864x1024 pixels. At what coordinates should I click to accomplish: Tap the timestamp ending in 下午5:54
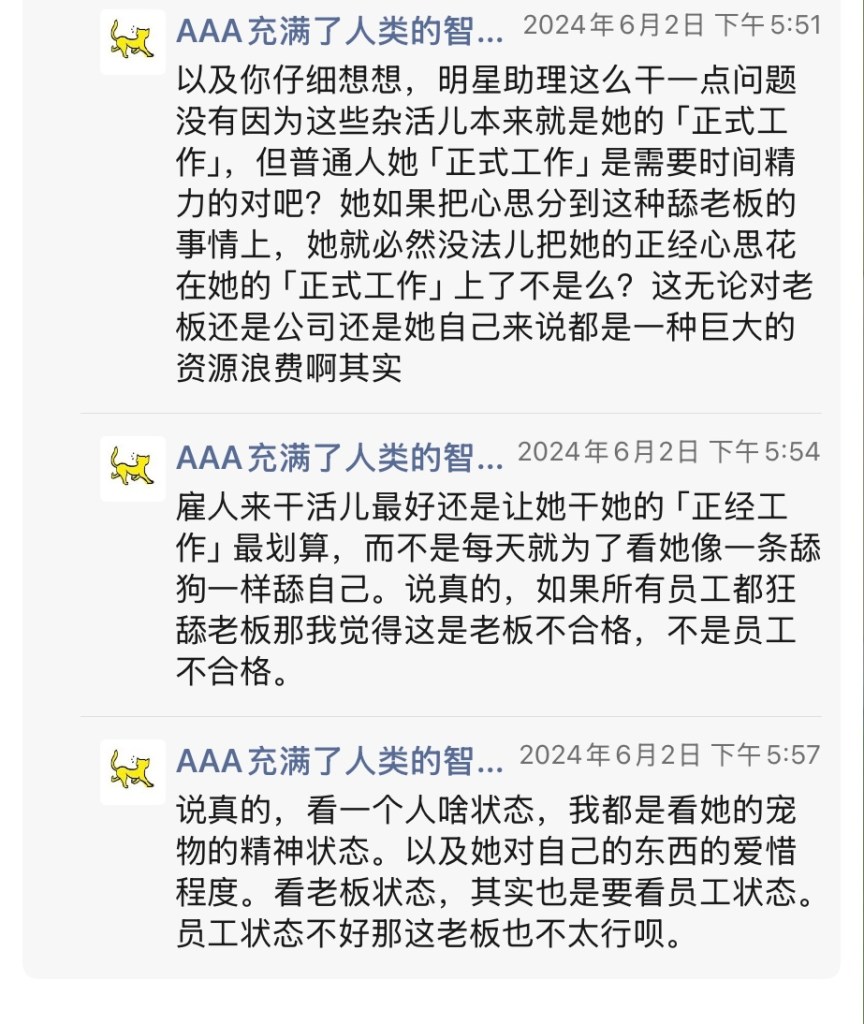[668, 452]
